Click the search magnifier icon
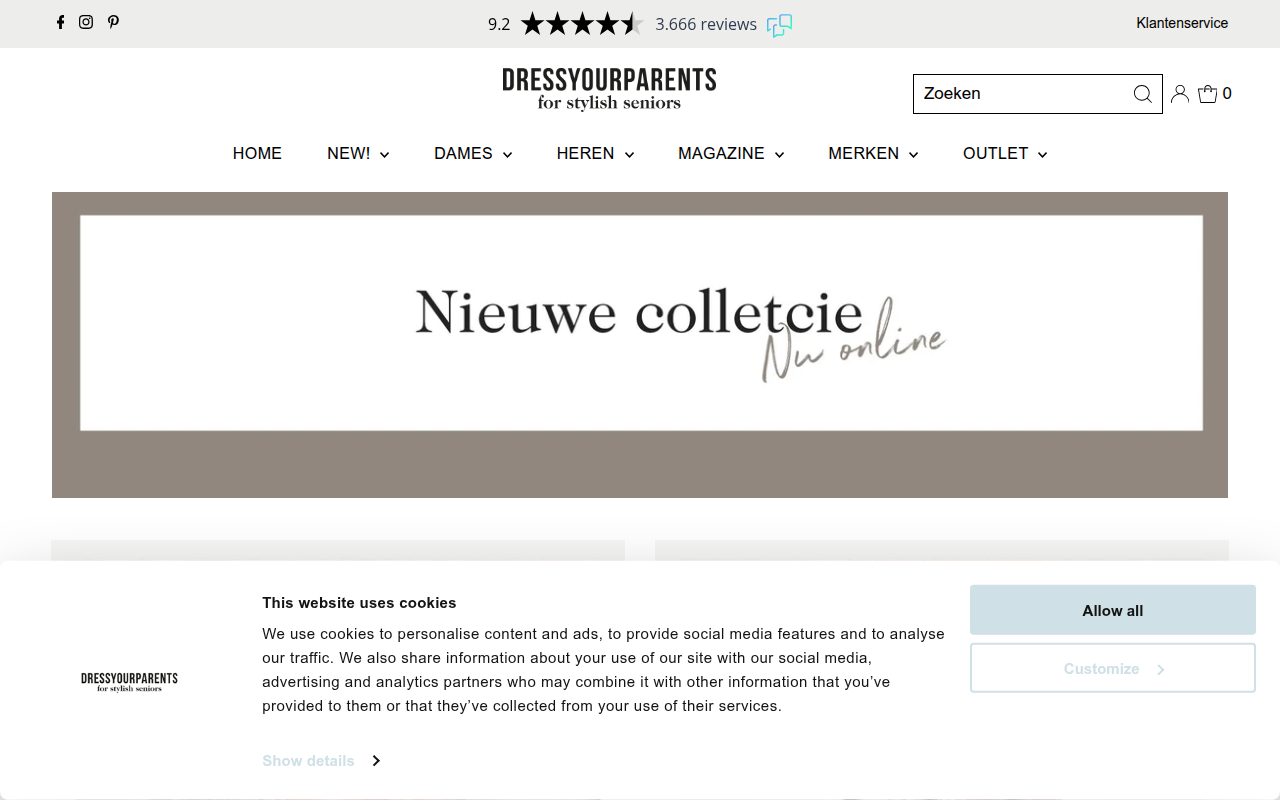 point(1142,94)
